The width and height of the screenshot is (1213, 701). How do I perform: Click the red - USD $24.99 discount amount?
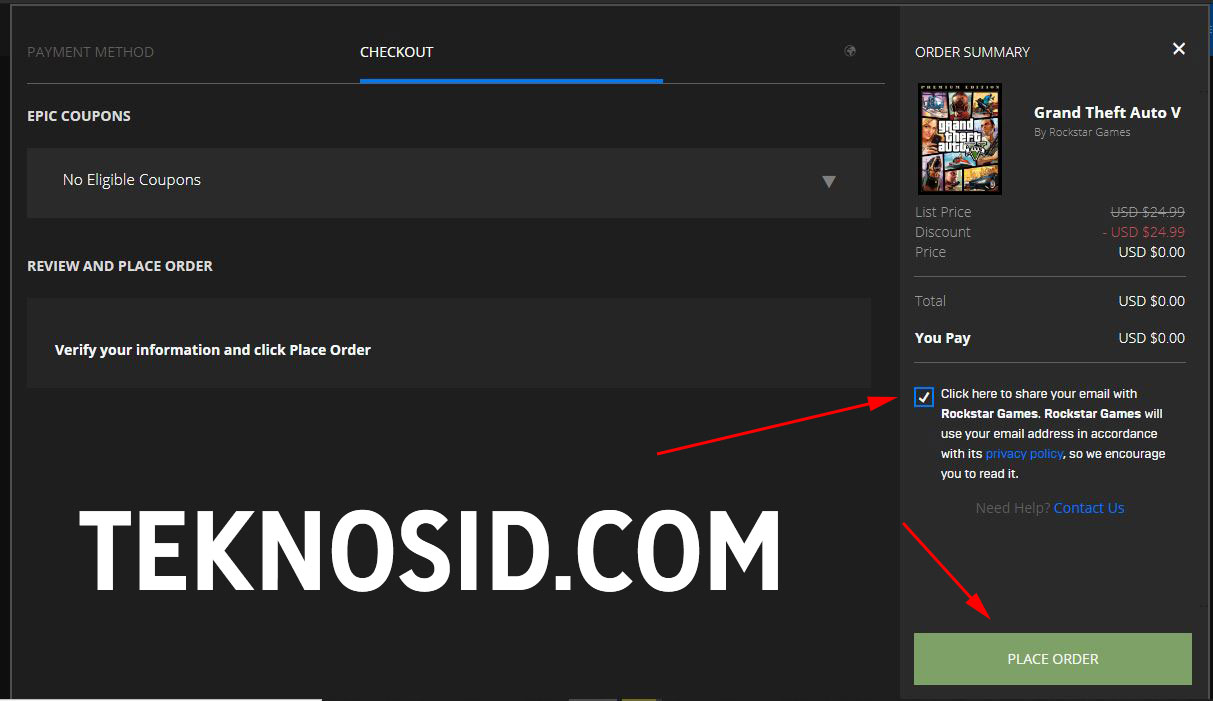1144,232
